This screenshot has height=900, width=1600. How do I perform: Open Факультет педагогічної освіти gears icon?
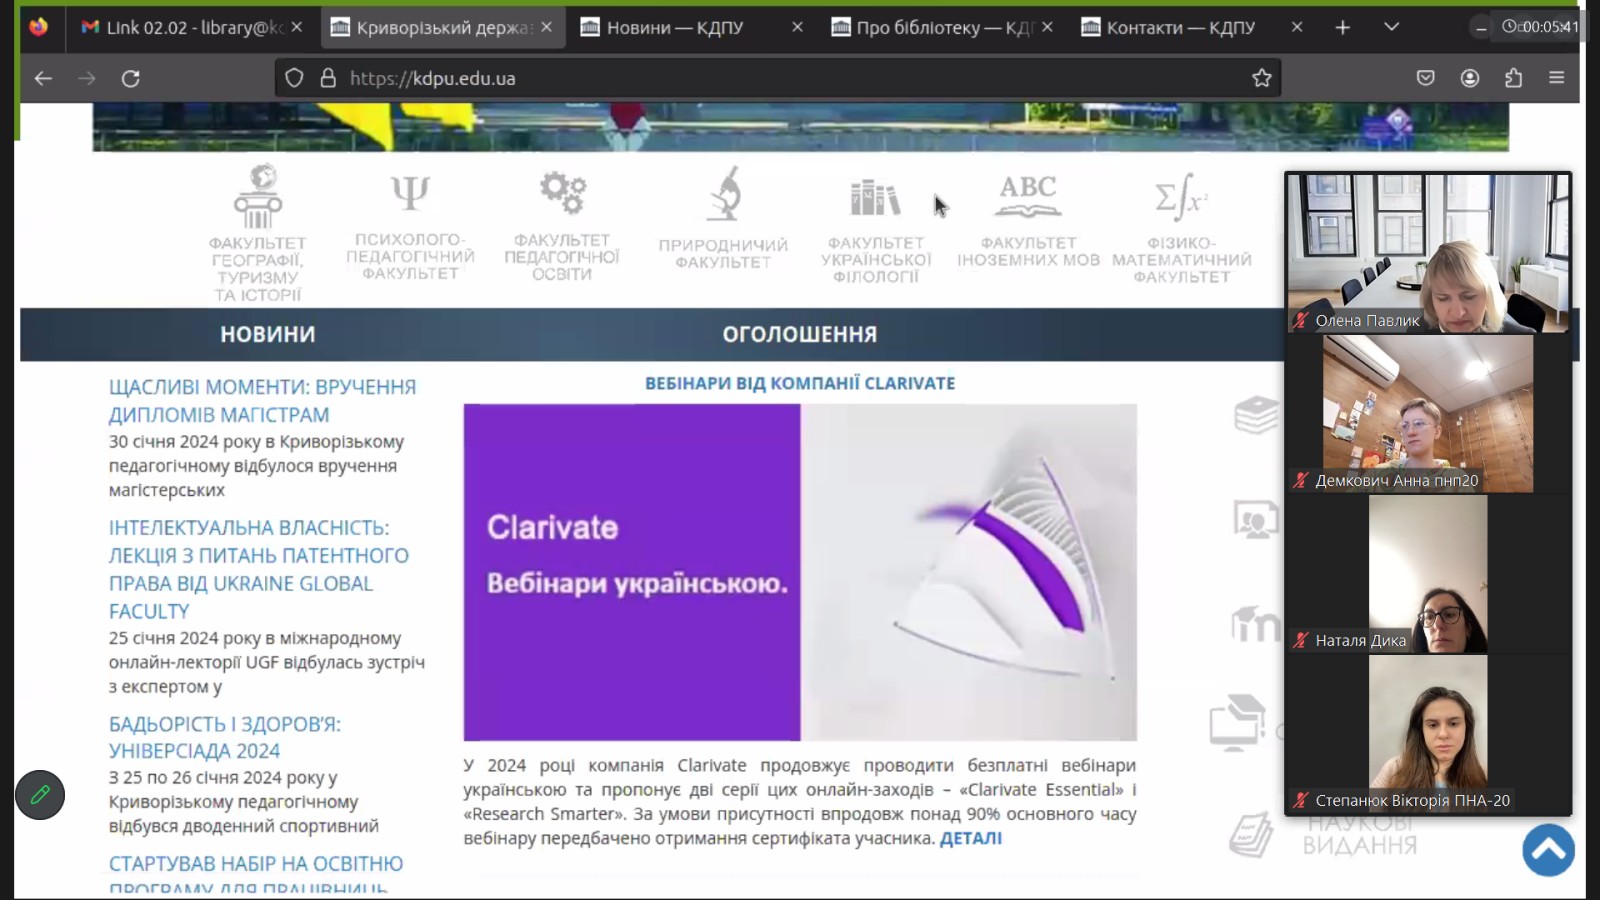pos(562,192)
